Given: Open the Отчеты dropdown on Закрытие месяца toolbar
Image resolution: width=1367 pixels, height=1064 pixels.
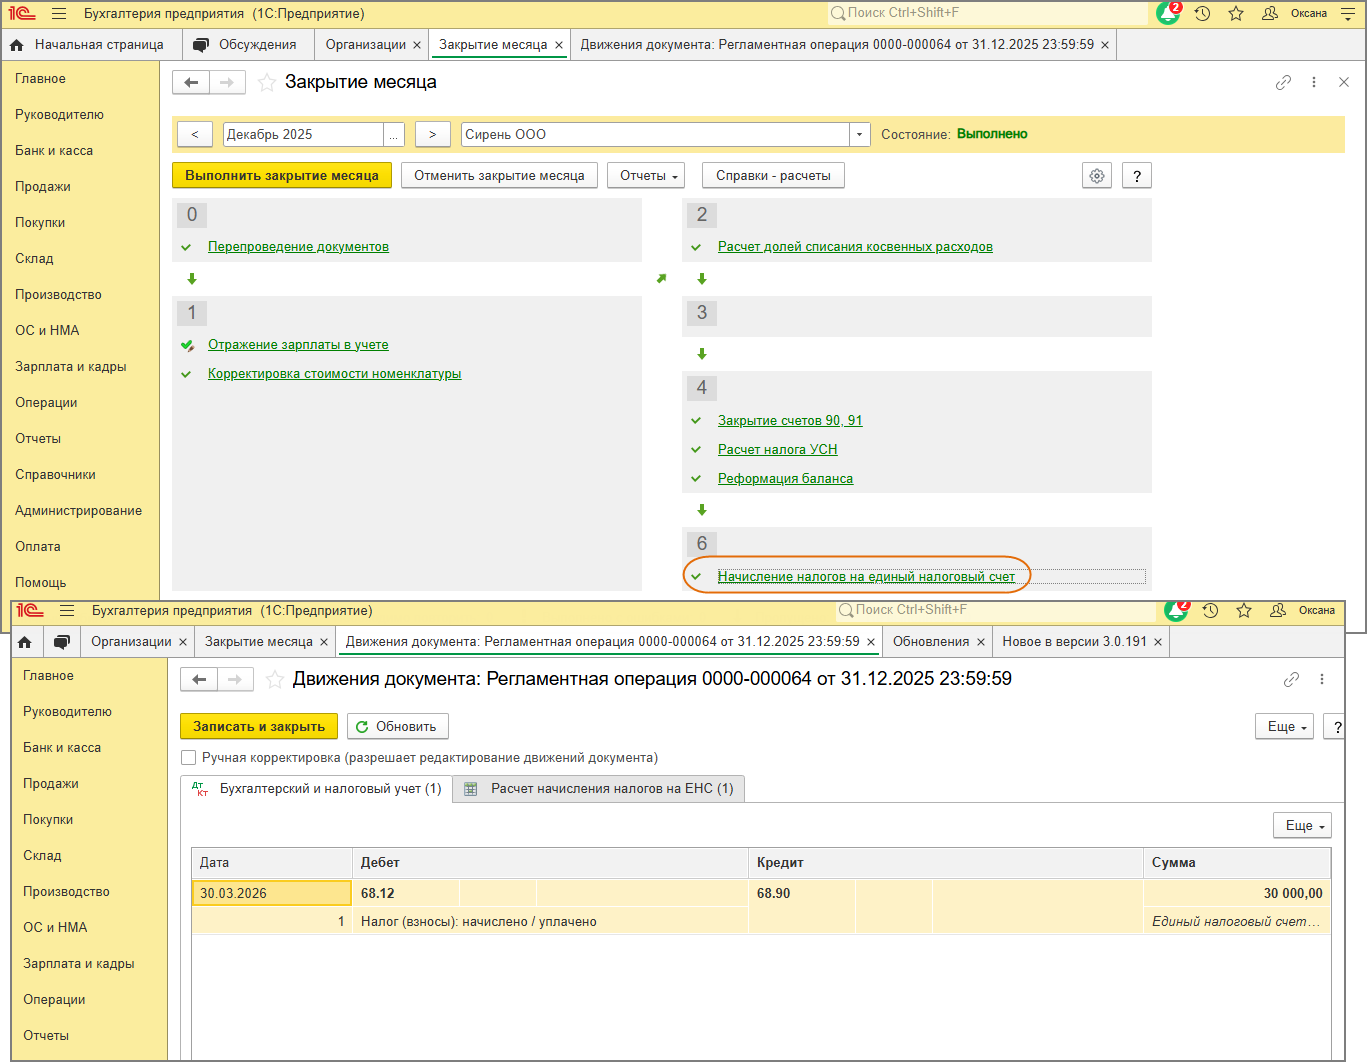Looking at the screenshot, I should pos(645,176).
